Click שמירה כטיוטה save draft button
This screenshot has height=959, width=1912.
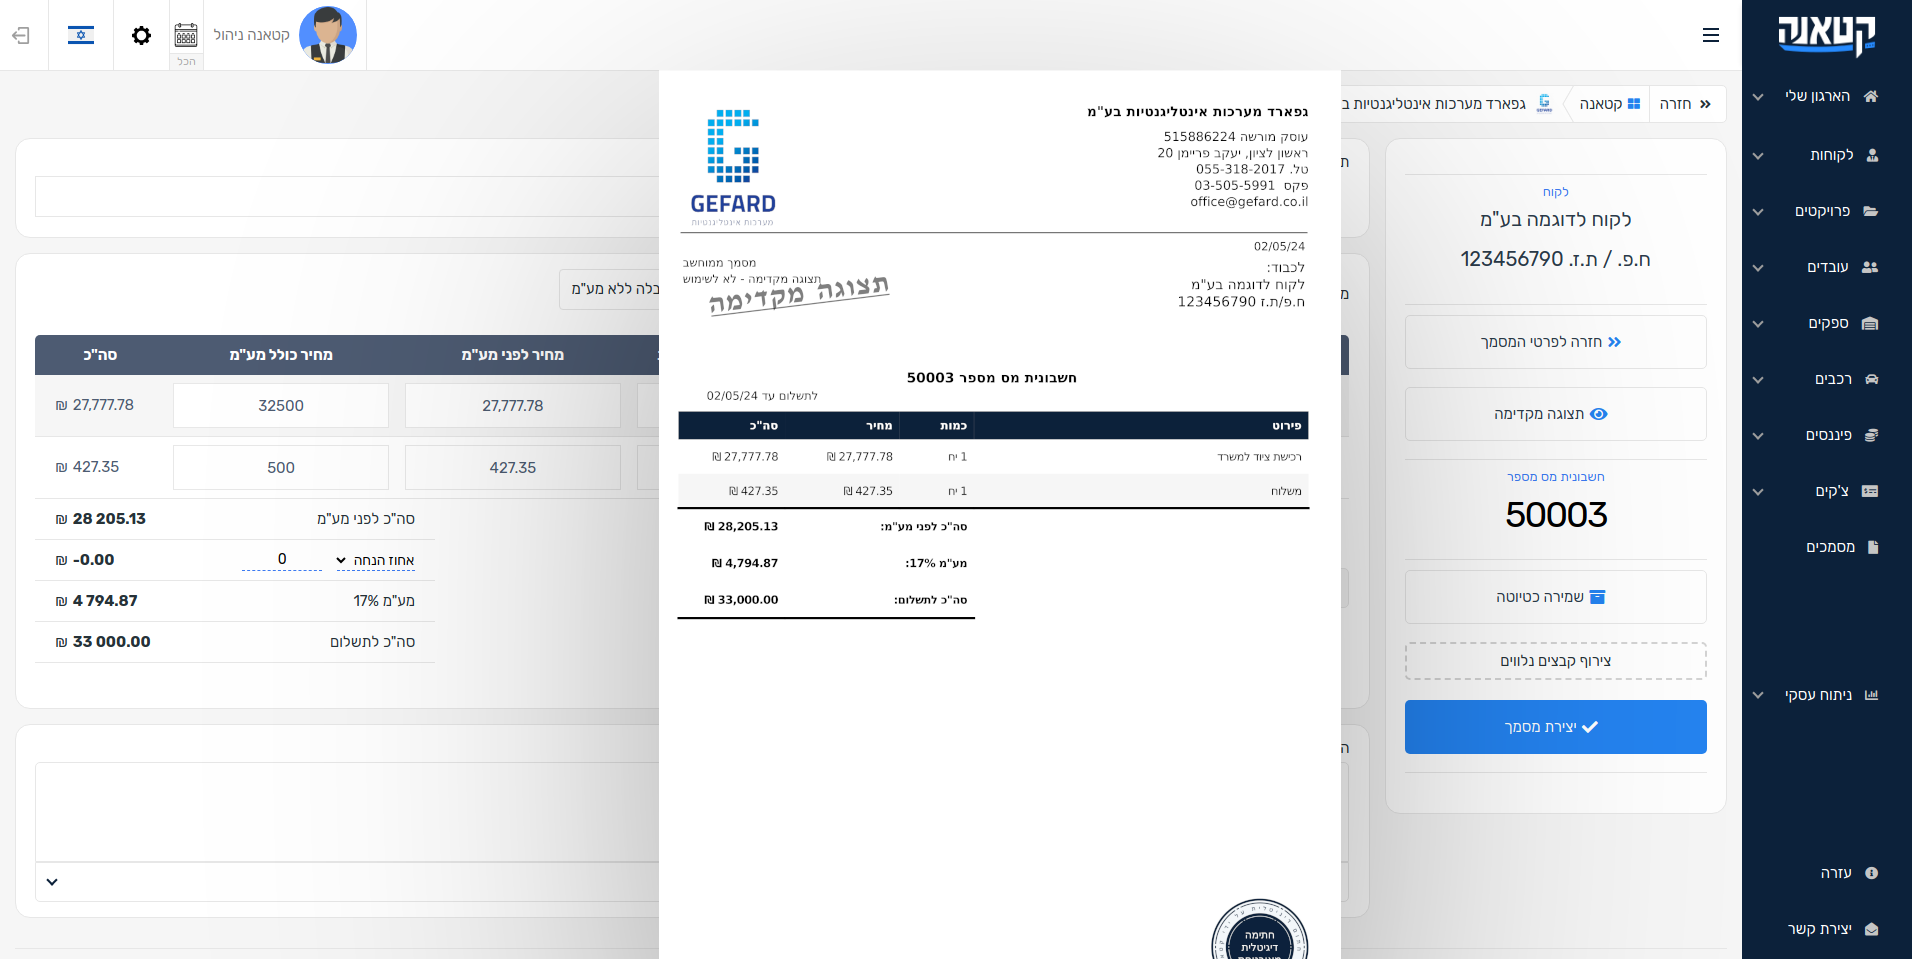[x=1555, y=597]
